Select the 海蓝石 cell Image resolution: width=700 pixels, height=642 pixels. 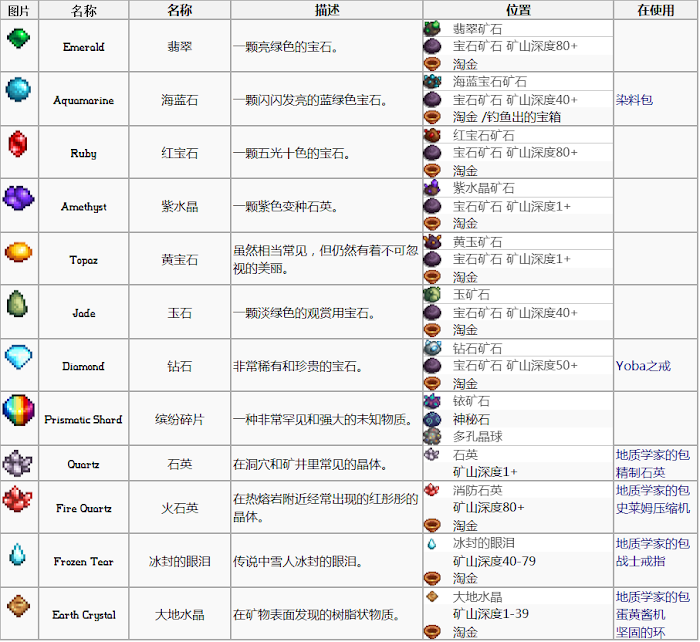pos(179,99)
